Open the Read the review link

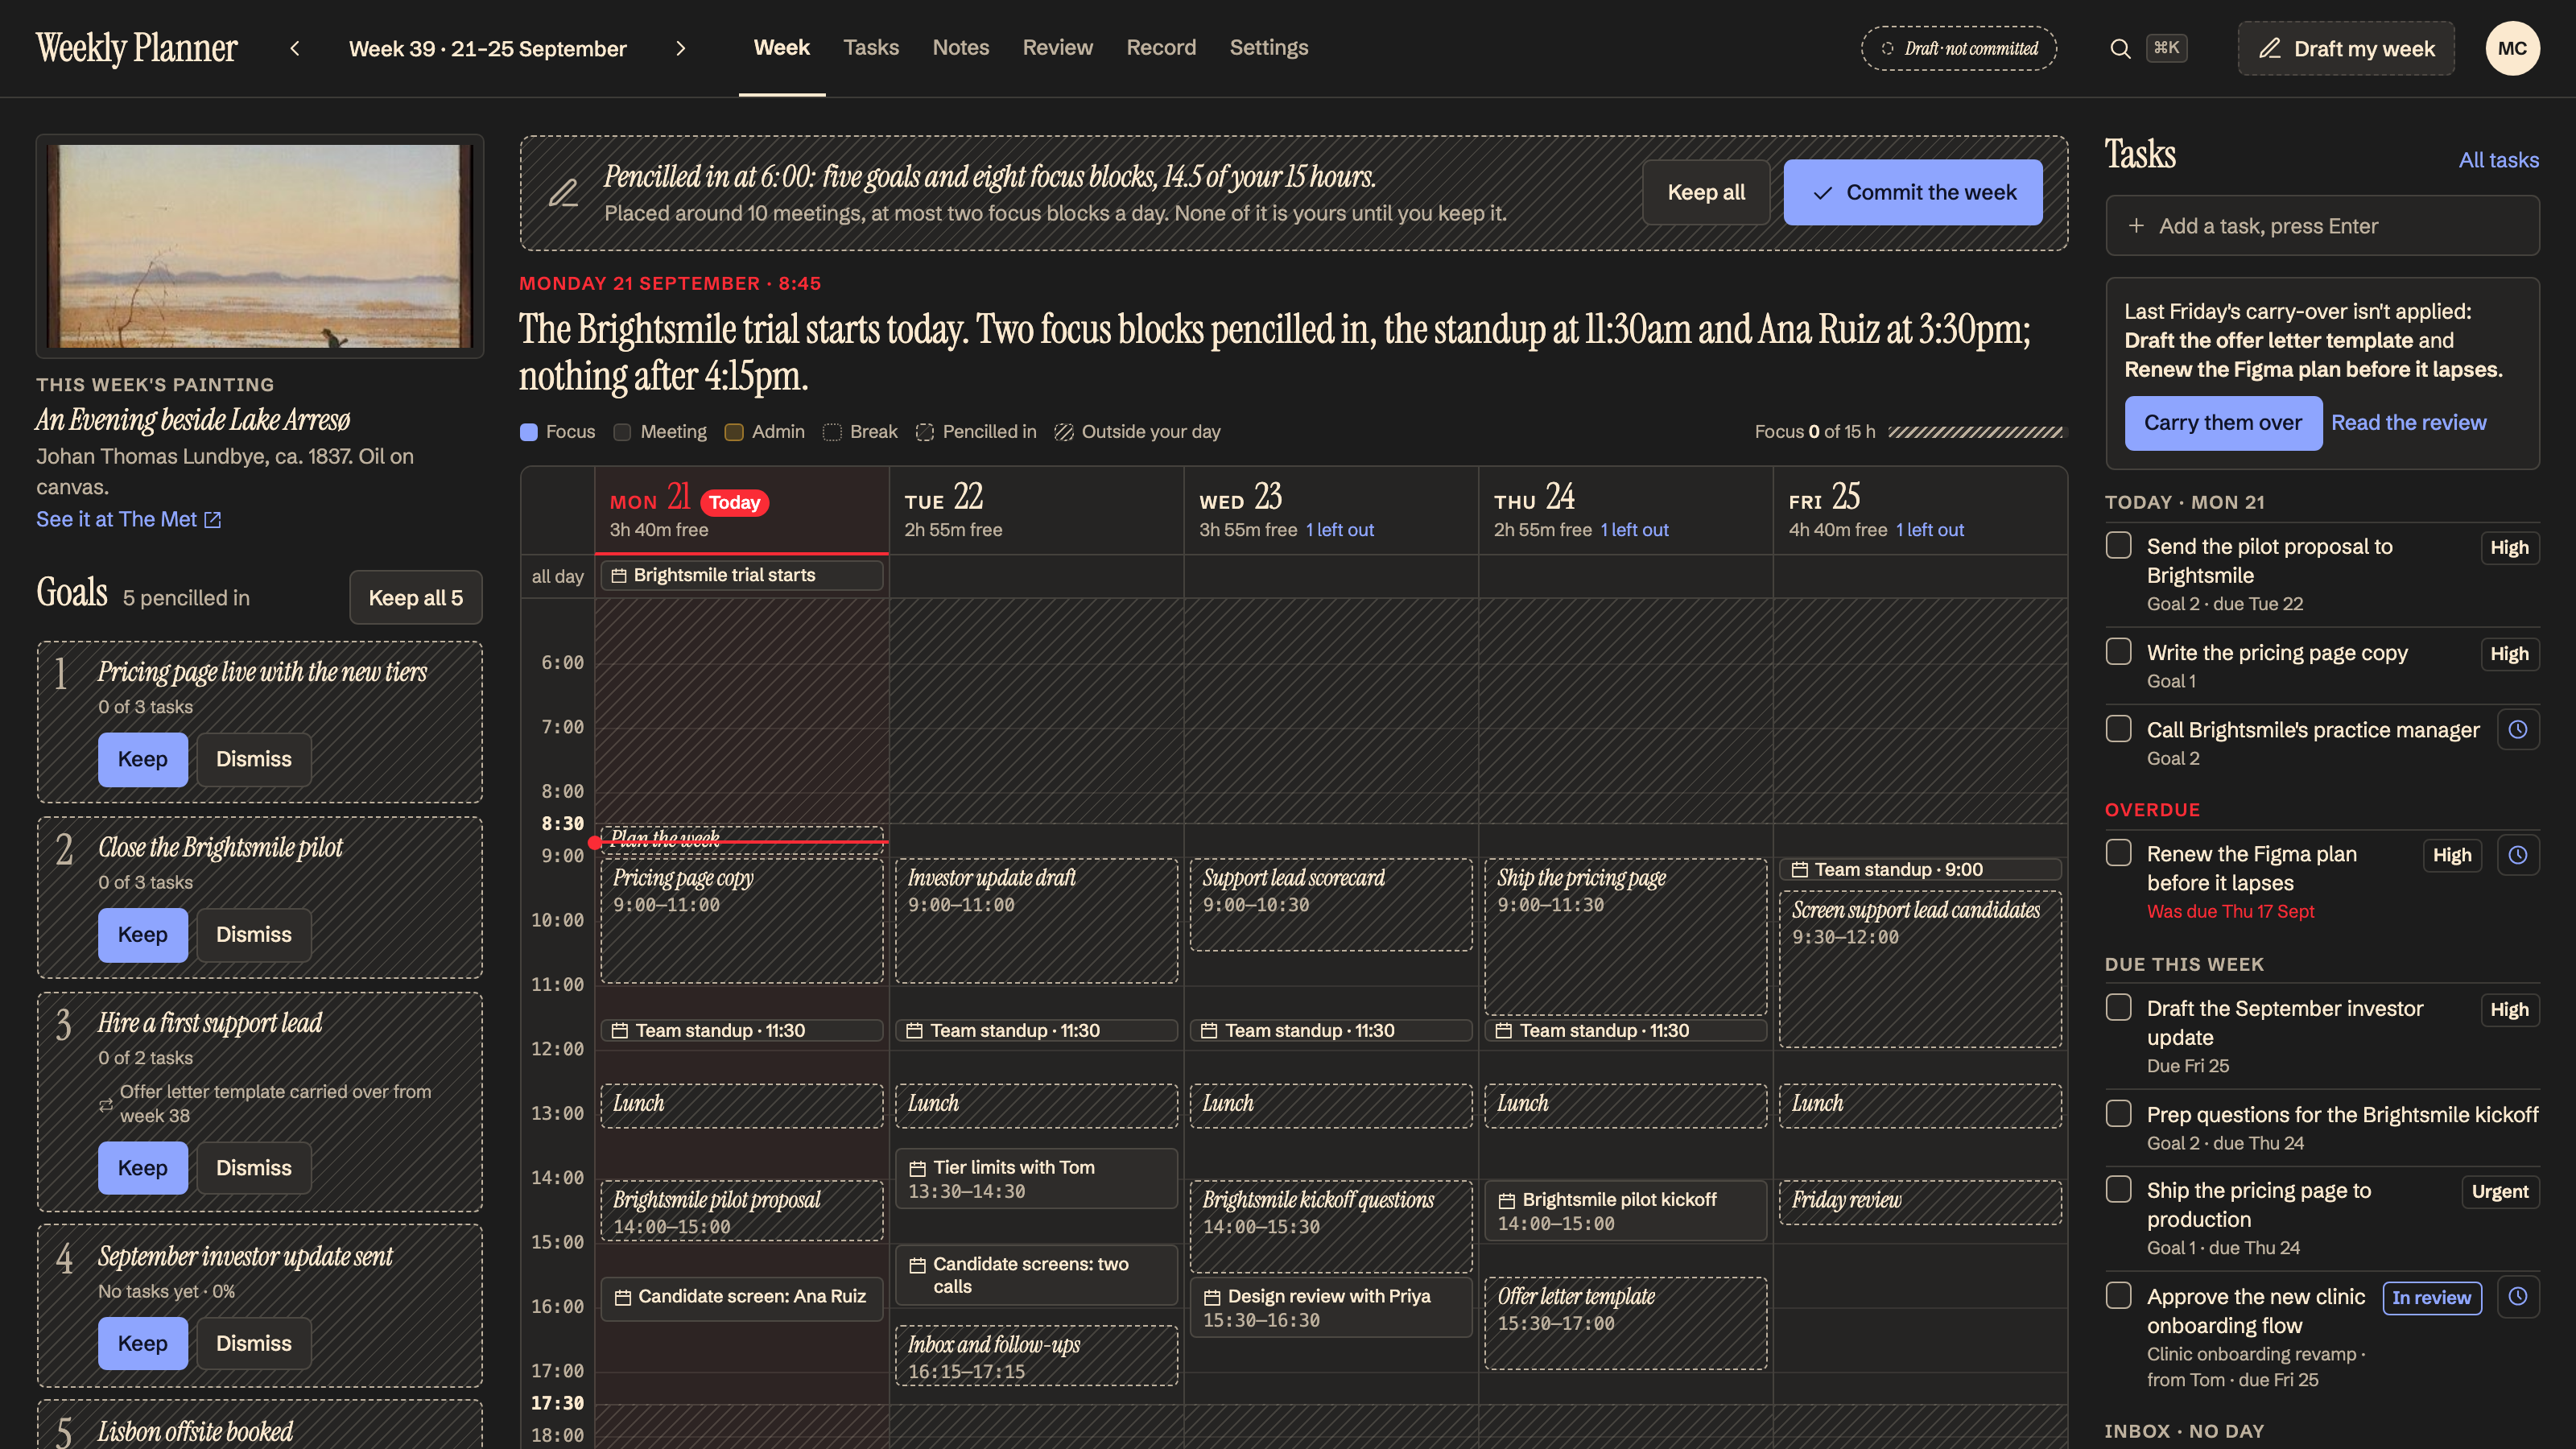pos(2408,423)
